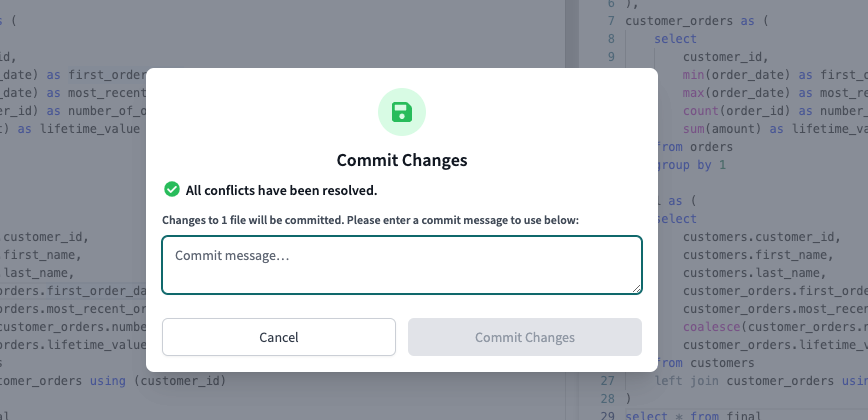Image resolution: width=868 pixels, height=420 pixels.
Task: Click 'customers.customer_id,' in right editor
Action: tap(760, 237)
